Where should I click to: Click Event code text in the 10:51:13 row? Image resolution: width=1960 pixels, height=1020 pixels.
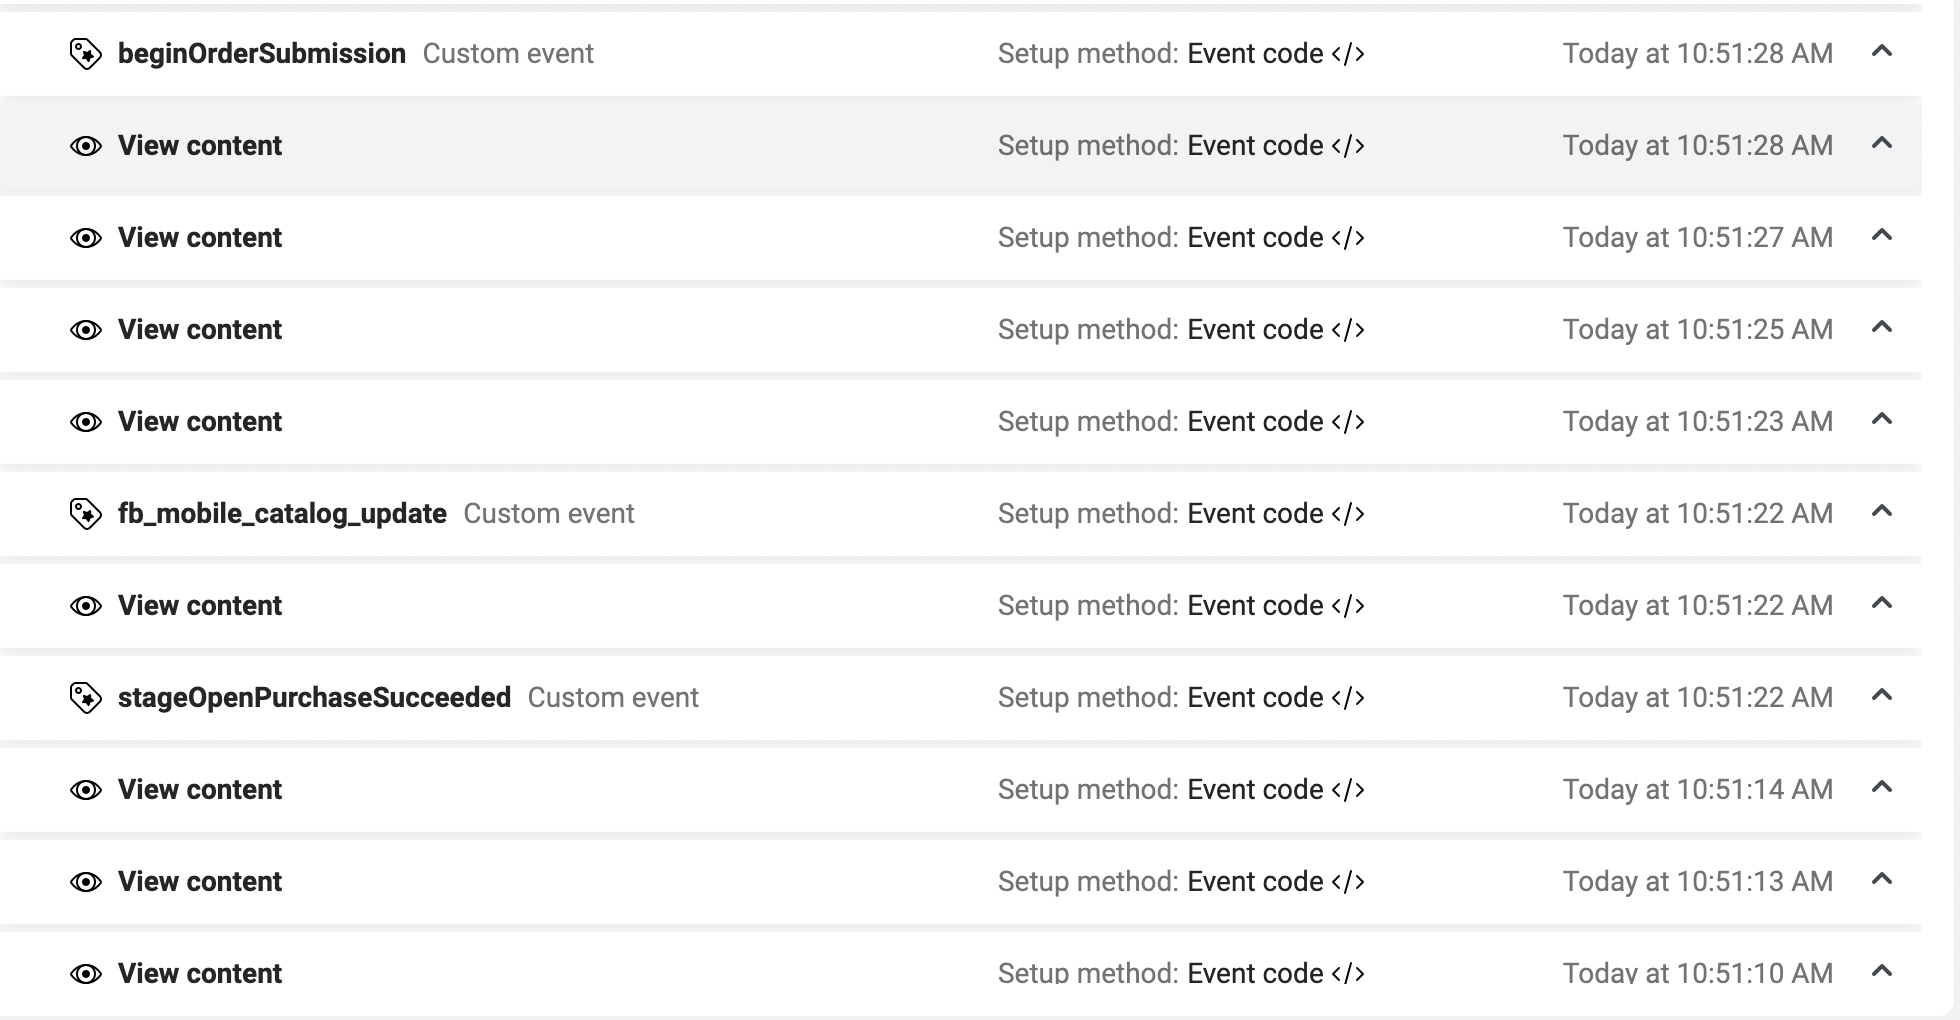[x=1255, y=882]
